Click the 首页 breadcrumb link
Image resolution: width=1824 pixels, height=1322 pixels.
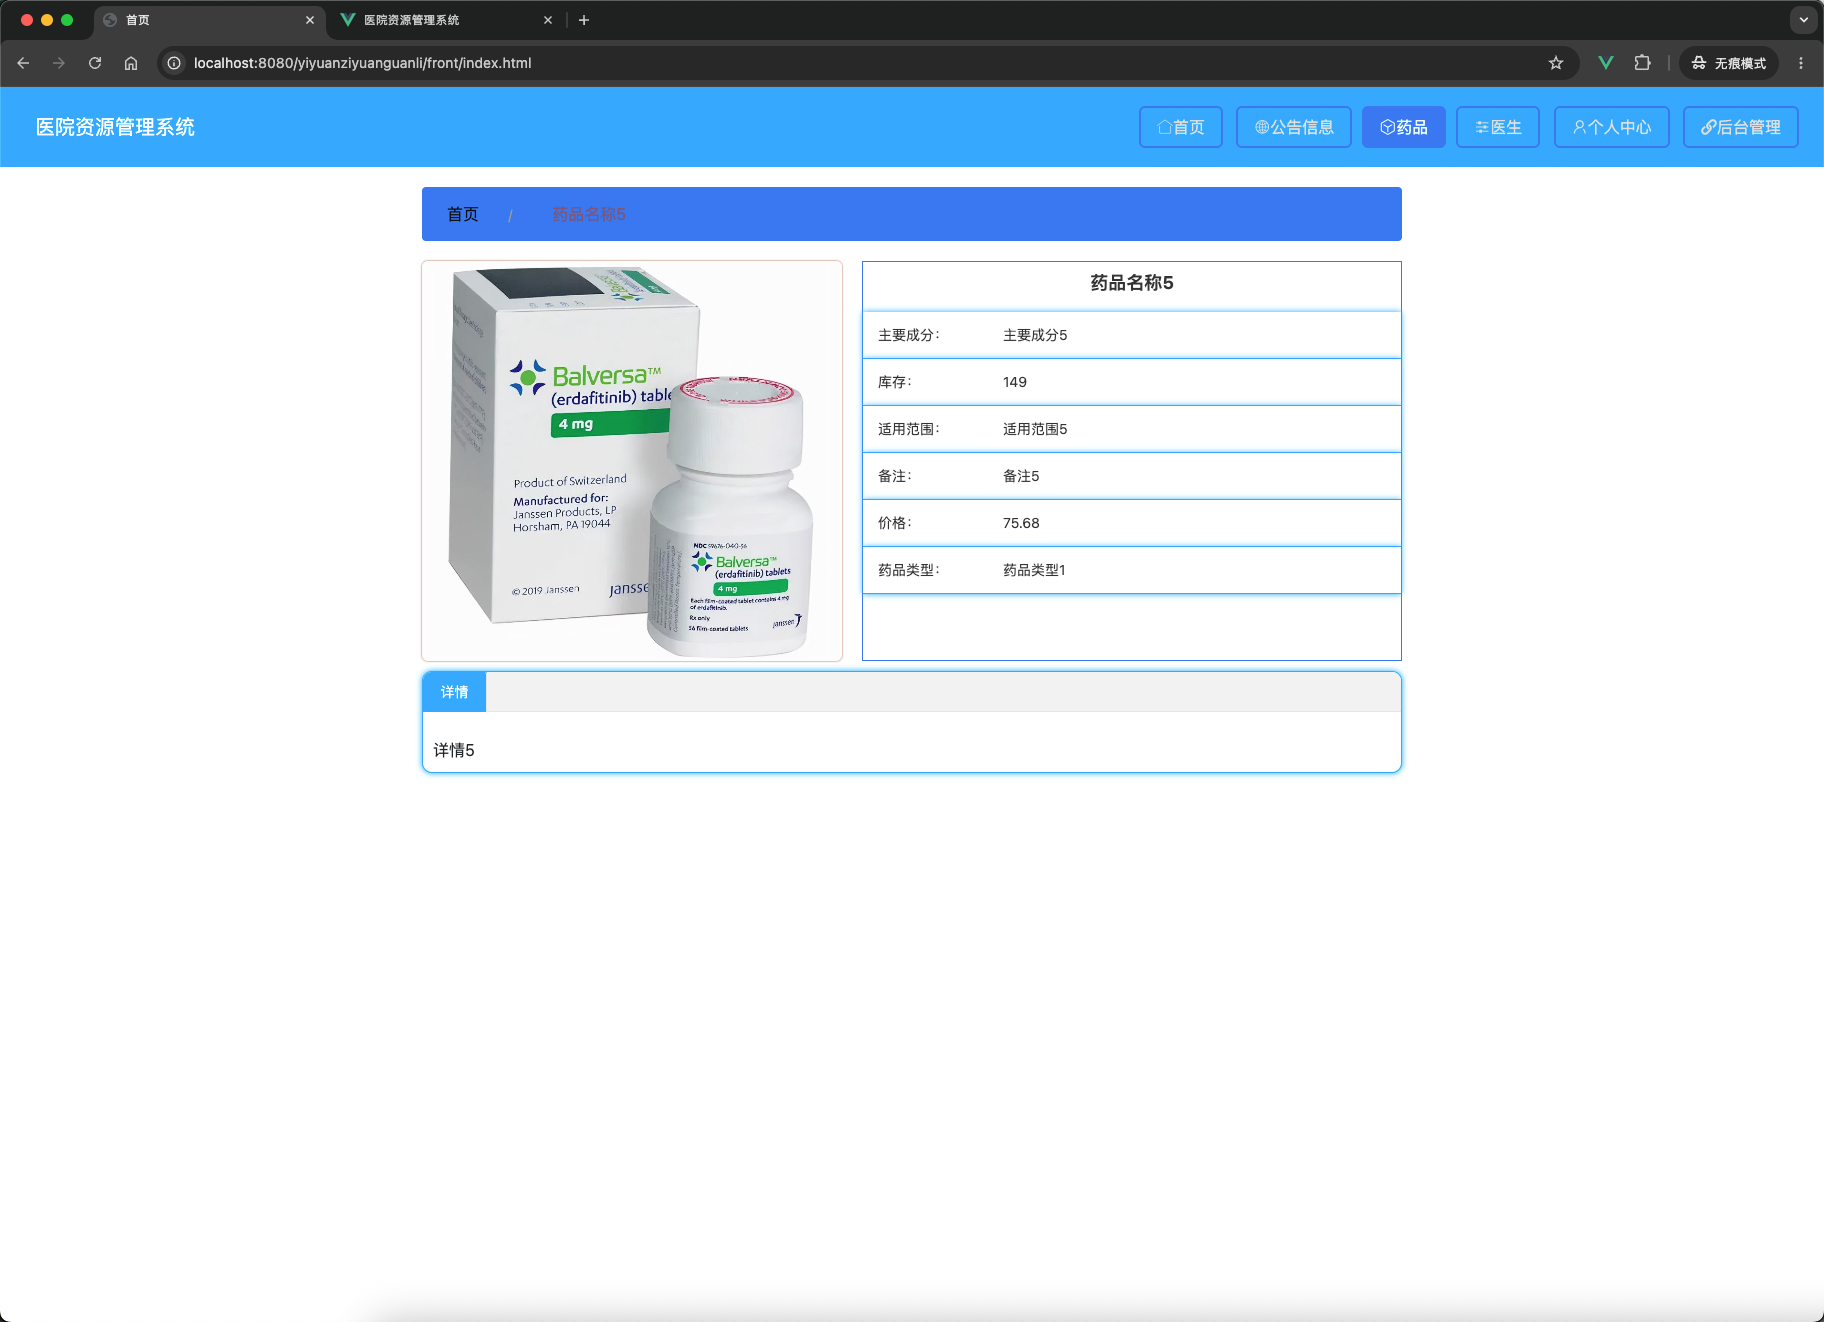463,214
